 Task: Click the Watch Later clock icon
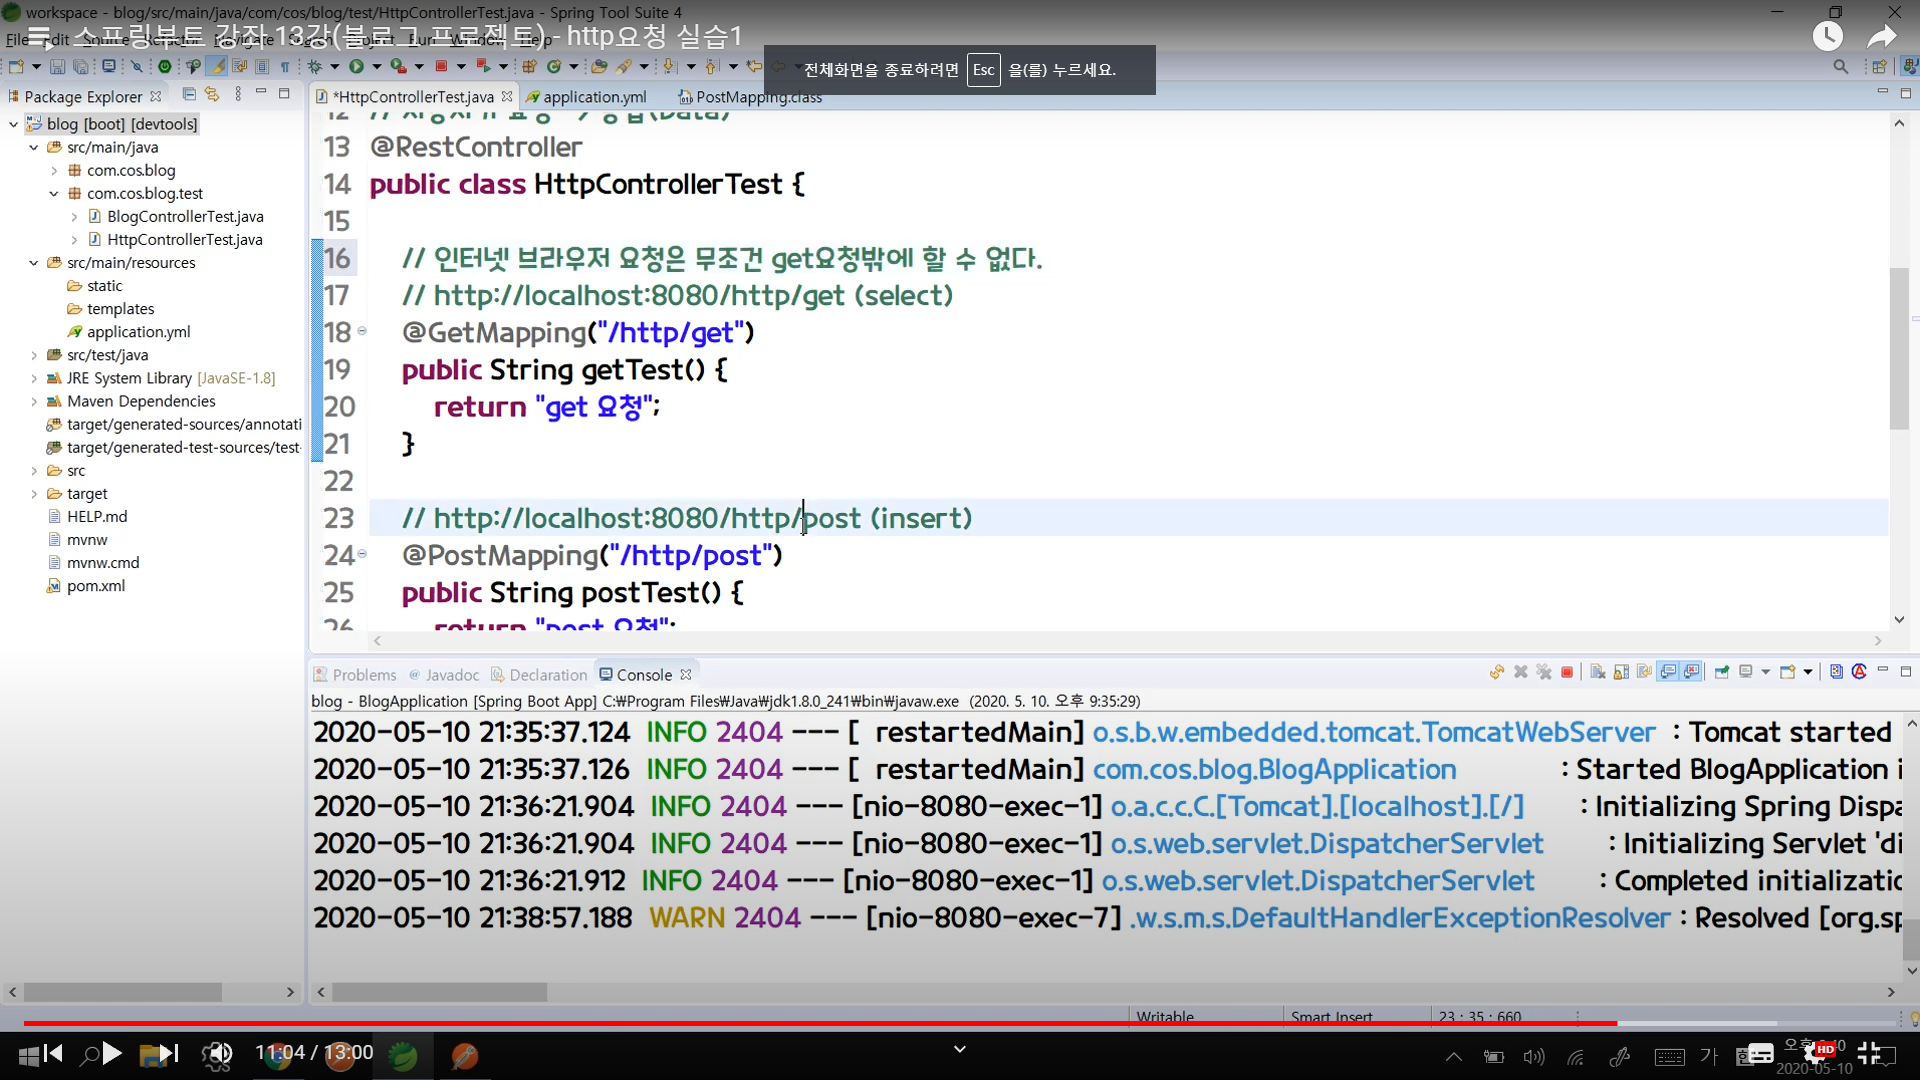(x=1827, y=36)
